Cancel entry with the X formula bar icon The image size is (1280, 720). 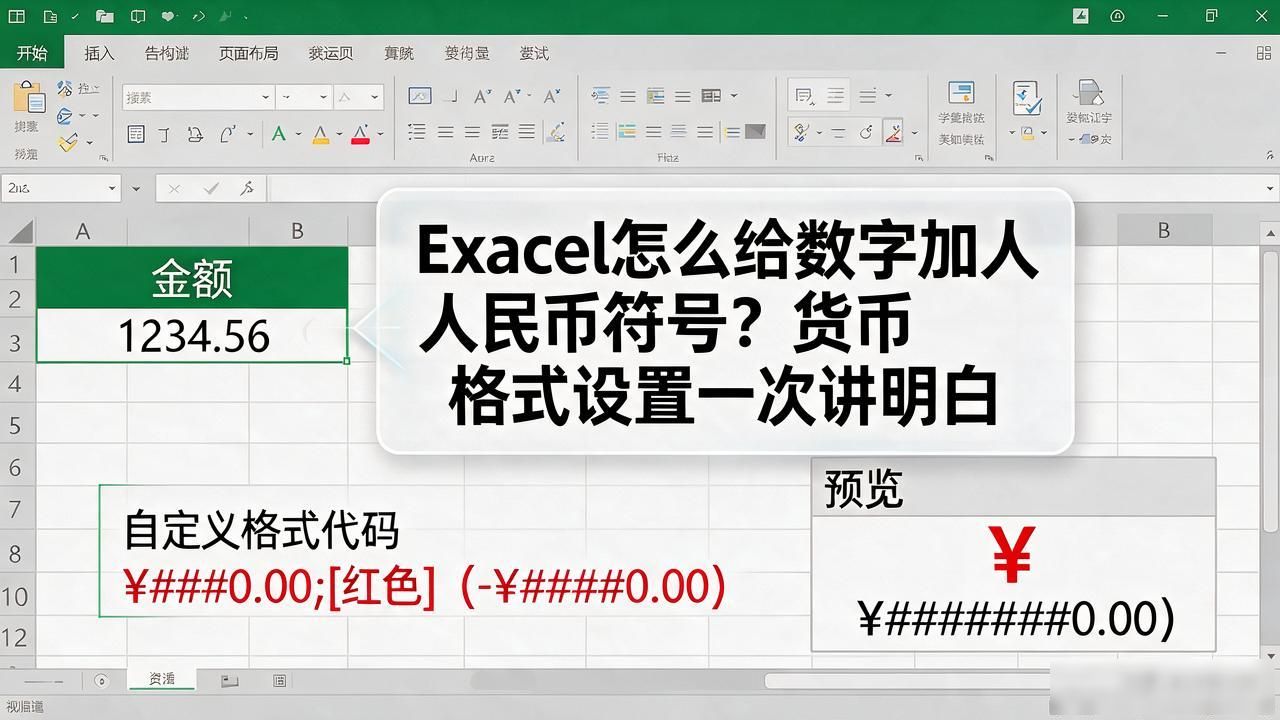(x=174, y=188)
